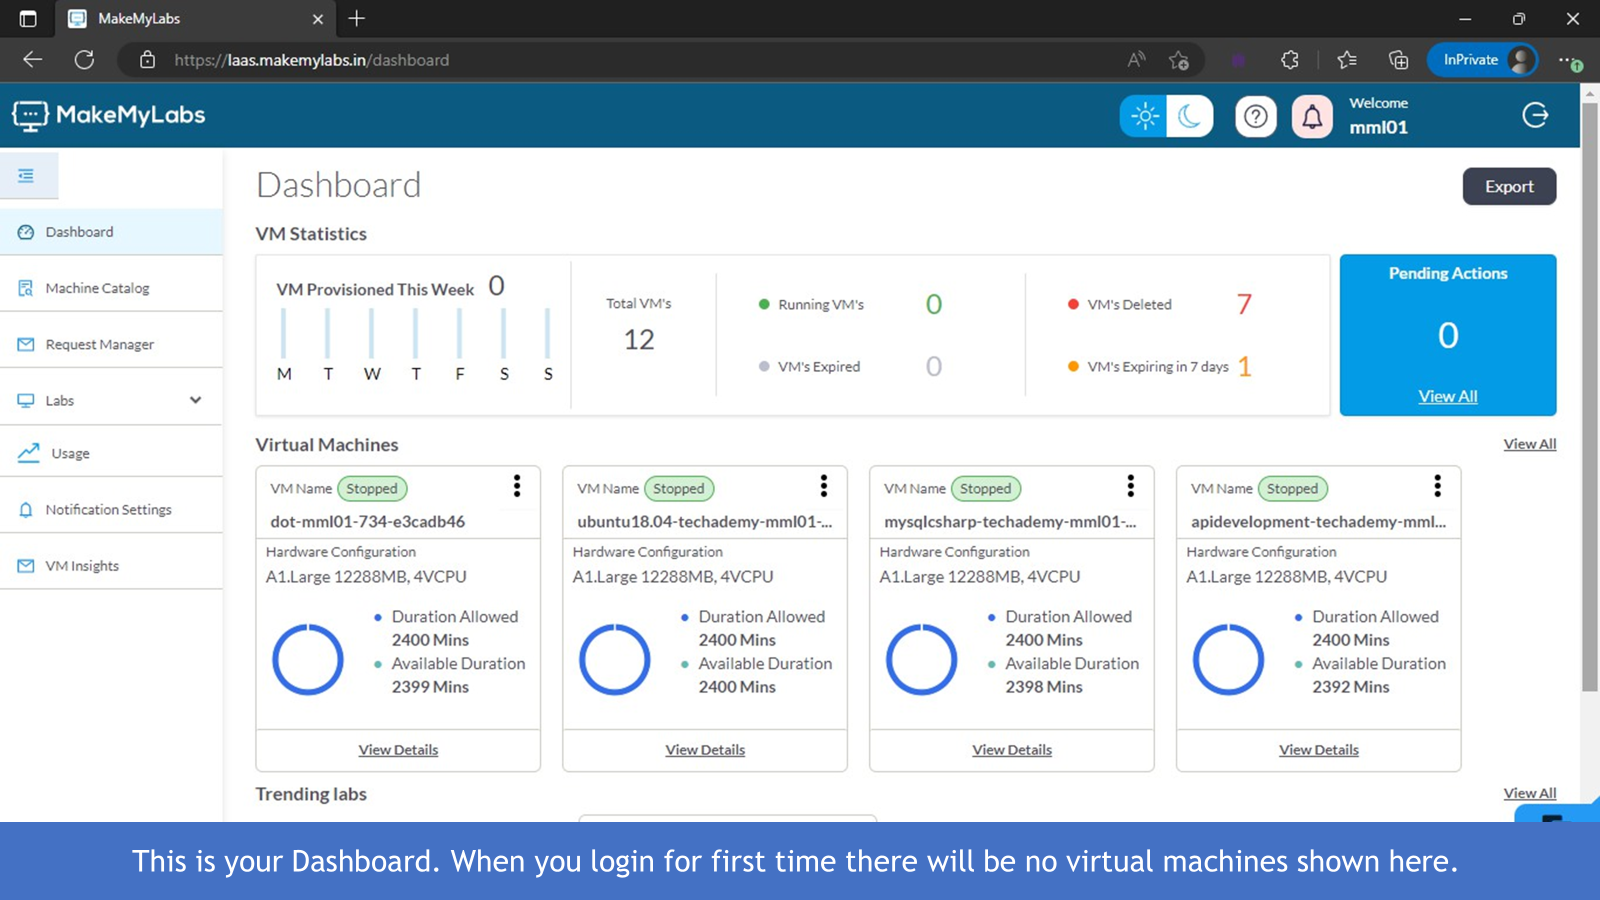Add this page to favorites star icon
This screenshot has width=1600, height=900.
pyautogui.click(x=1179, y=60)
